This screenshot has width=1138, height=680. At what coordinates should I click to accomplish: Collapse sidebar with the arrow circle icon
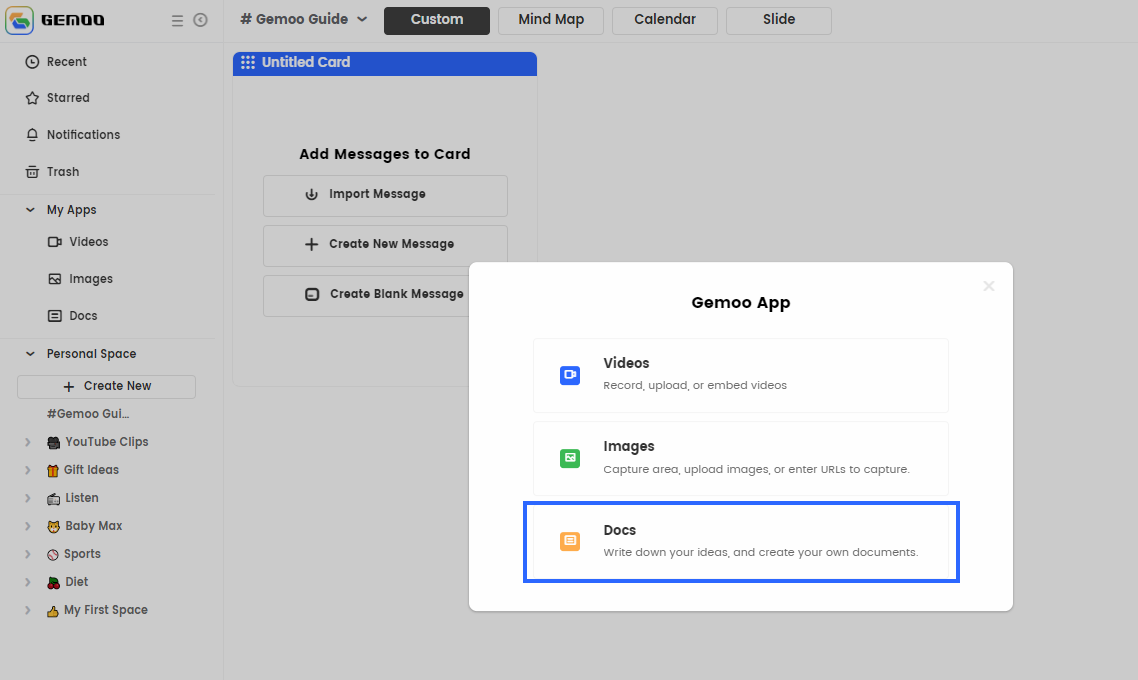pyautogui.click(x=200, y=20)
